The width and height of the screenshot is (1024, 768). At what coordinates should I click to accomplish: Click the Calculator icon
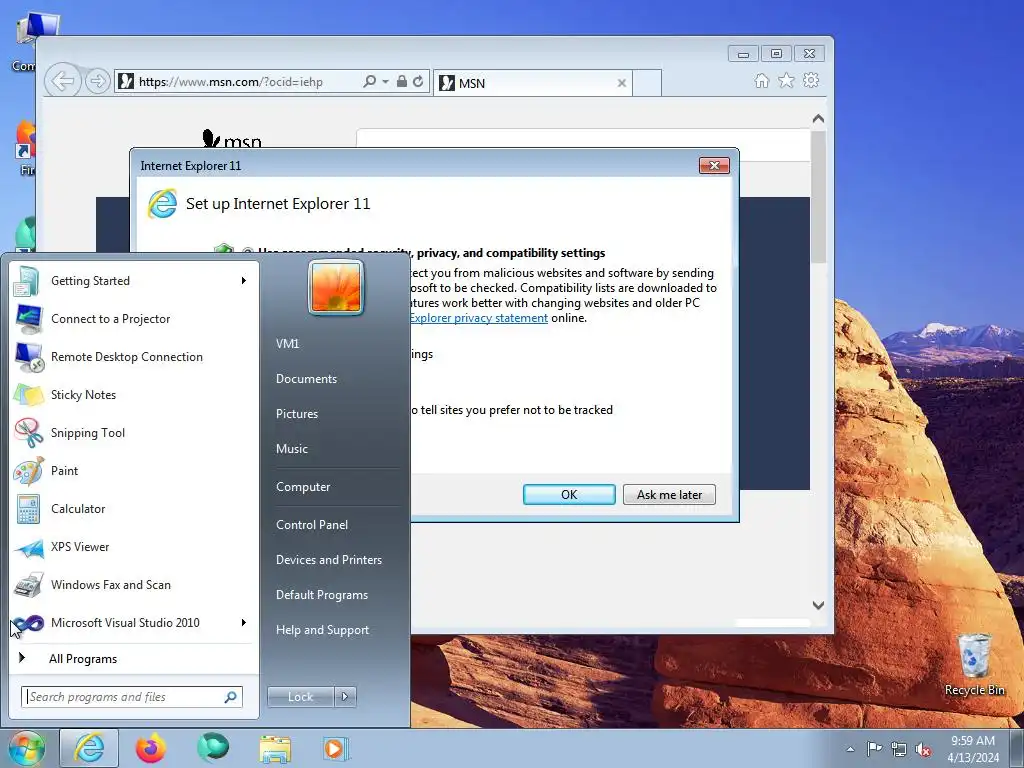click(28, 509)
